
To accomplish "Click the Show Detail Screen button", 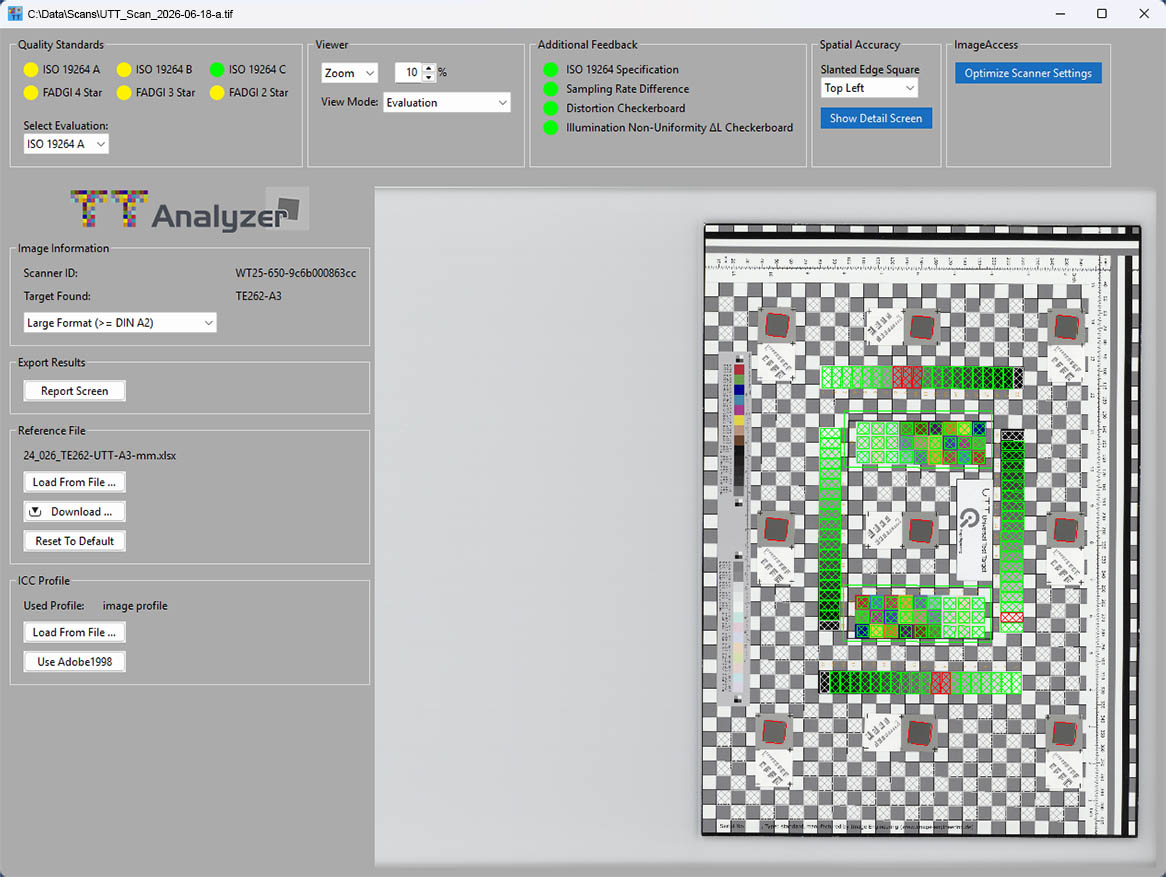I will click(876, 118).
